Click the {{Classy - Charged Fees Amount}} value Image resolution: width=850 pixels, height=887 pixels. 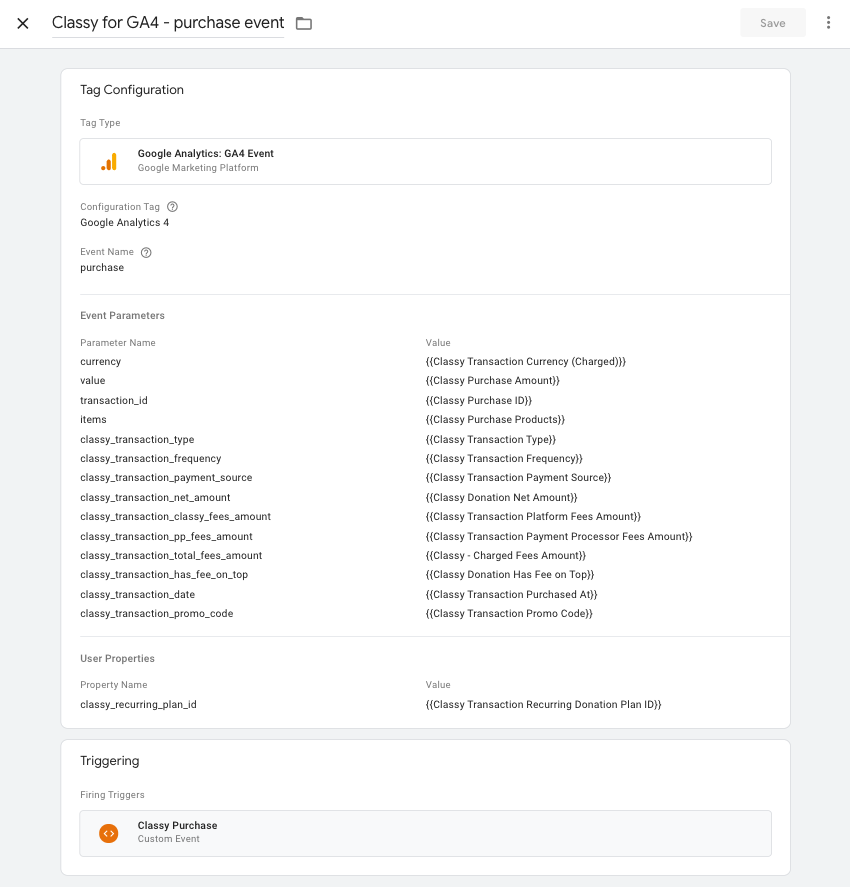coord(506,556)
